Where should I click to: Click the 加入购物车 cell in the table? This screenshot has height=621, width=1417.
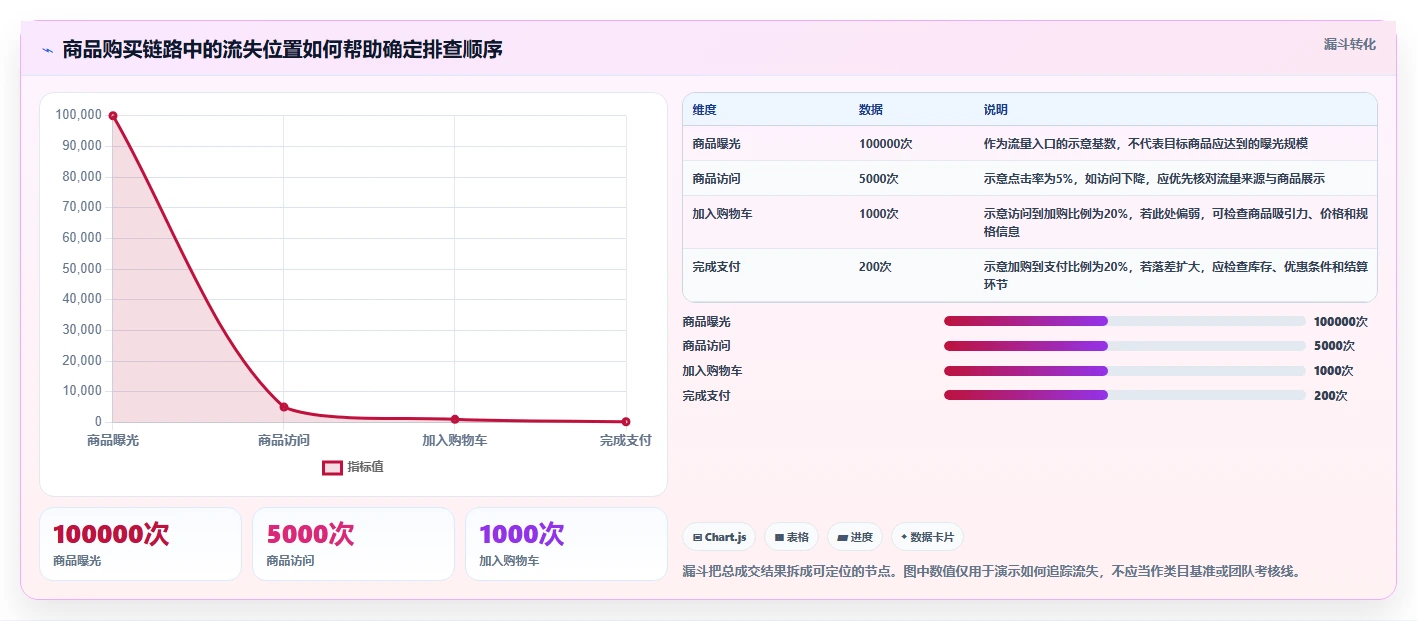723,214
